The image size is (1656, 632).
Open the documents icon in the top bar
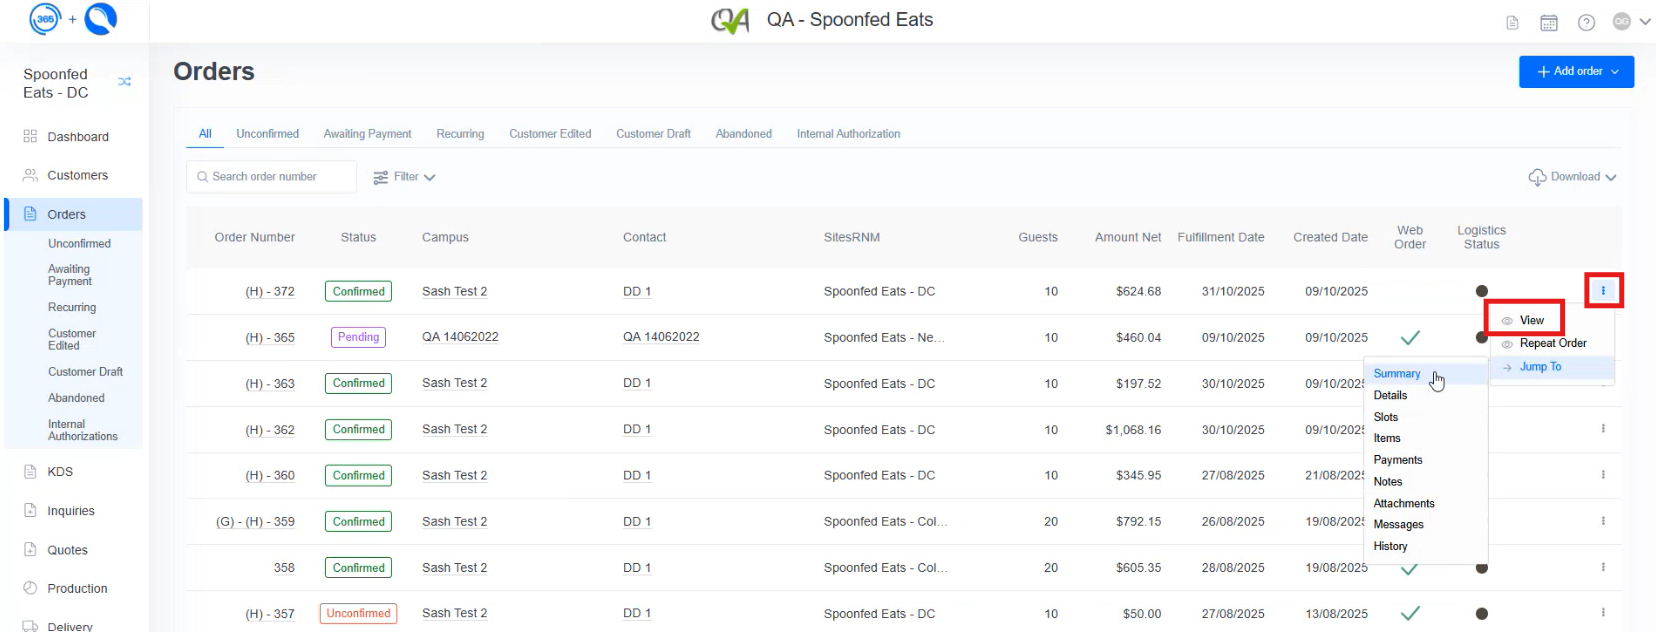coord(1512,21)
